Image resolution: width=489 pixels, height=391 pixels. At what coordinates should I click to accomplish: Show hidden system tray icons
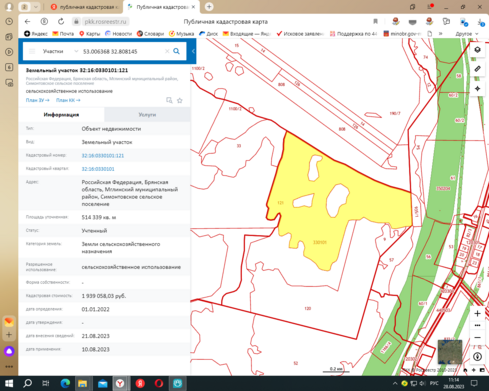(395, 384)
